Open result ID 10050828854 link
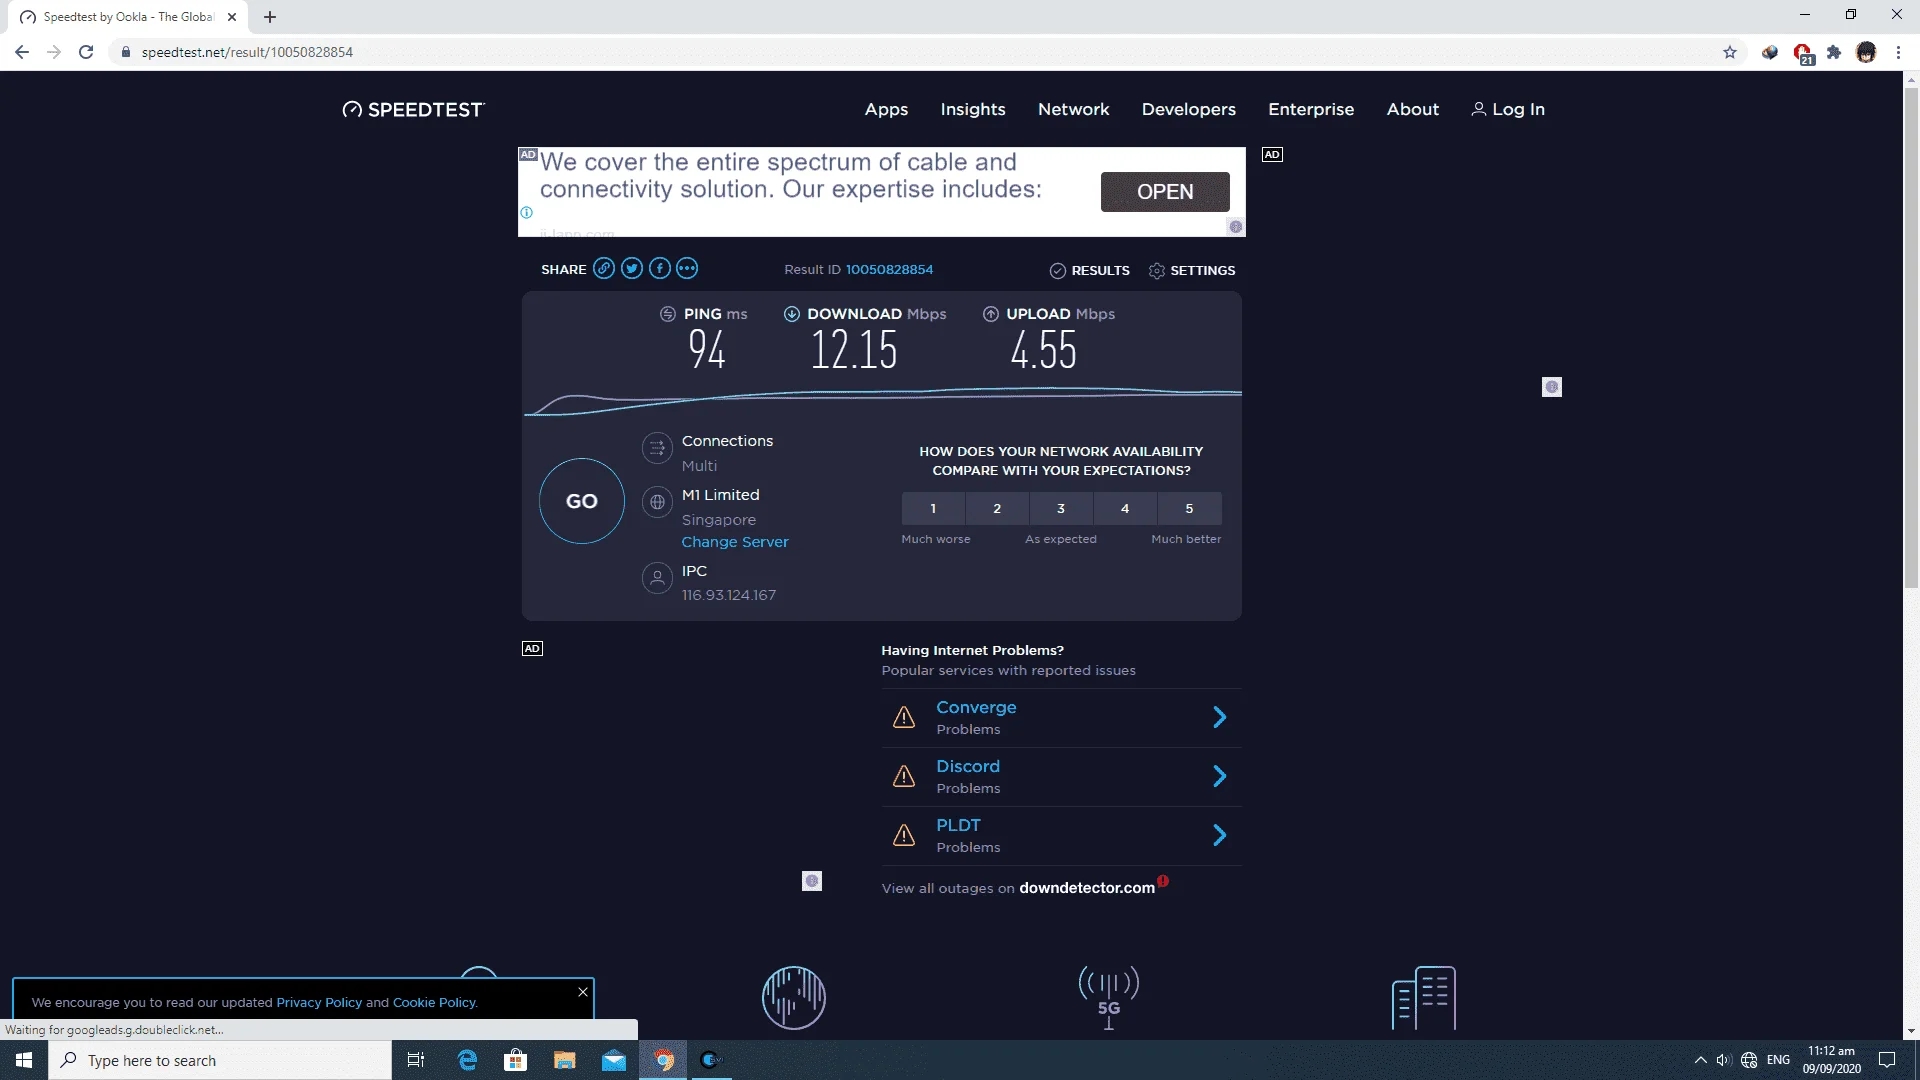This screenshot has width=1920, height=1080. coord(889,269)
